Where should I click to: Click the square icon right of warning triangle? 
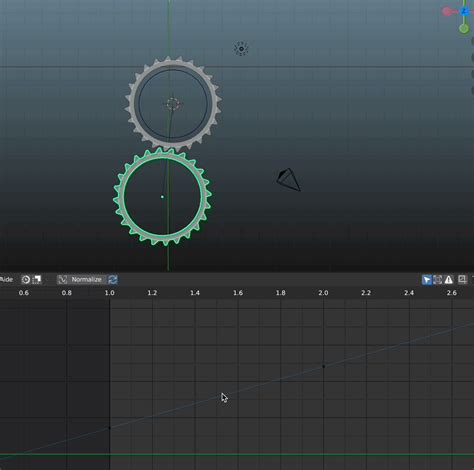coord(462,279)
